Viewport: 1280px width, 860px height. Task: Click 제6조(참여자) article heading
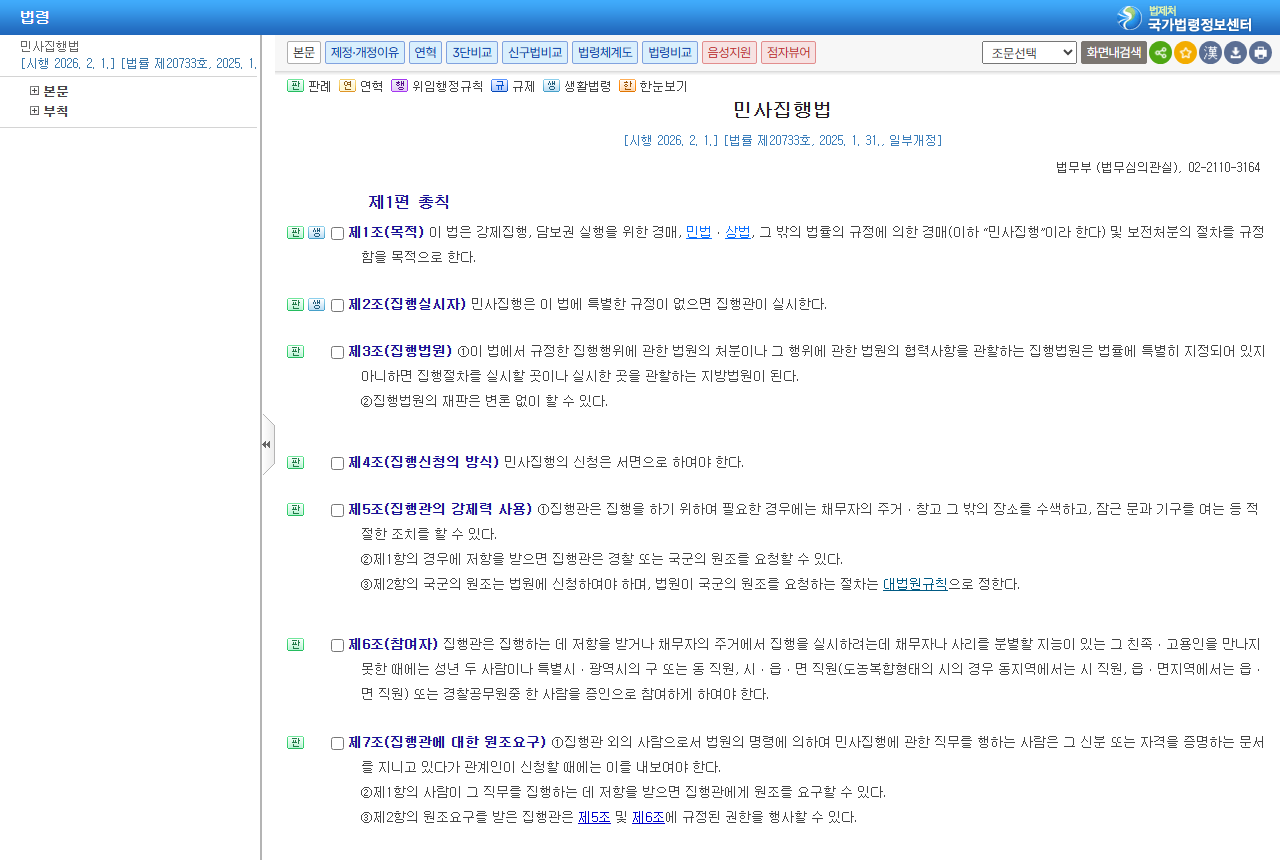pyautogui.click(x=393, y=644)
